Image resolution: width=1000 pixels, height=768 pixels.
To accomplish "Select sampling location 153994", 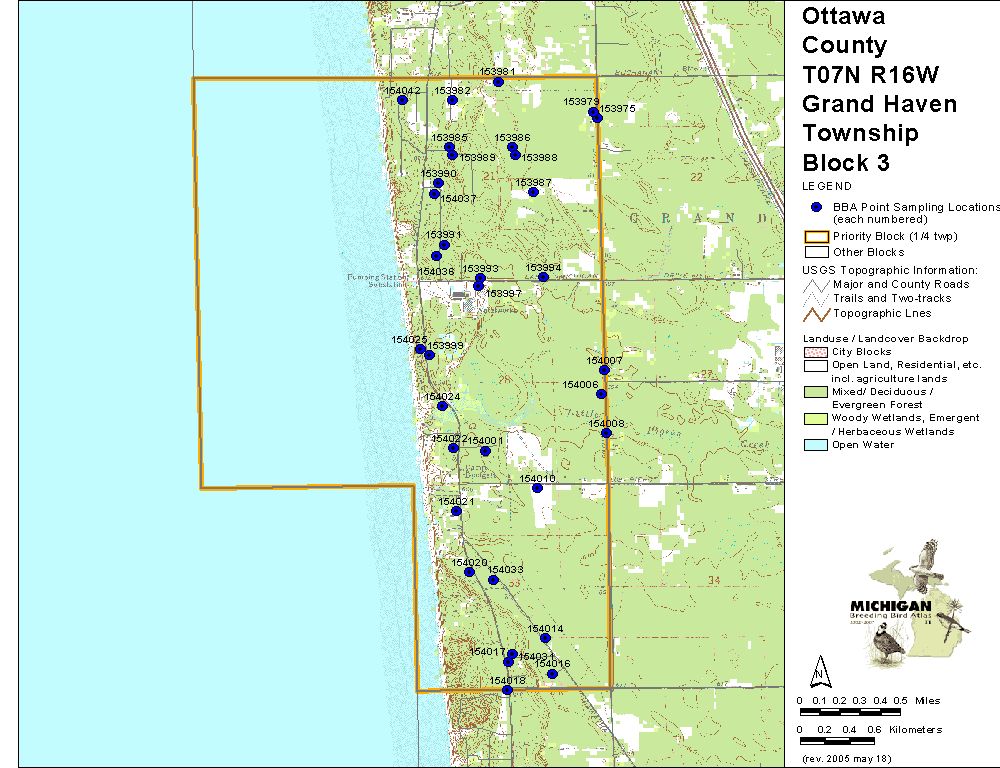I will [543, 277].
